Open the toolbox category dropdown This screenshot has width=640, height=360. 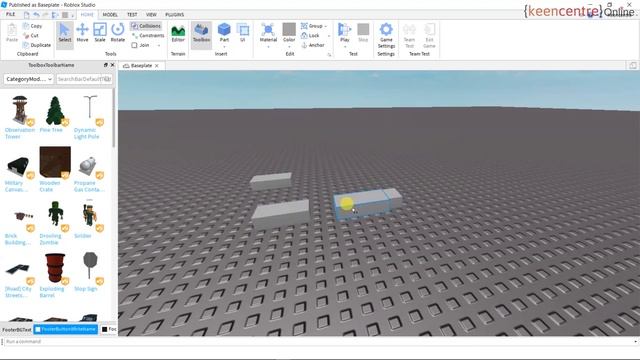[x=29, y=79]
